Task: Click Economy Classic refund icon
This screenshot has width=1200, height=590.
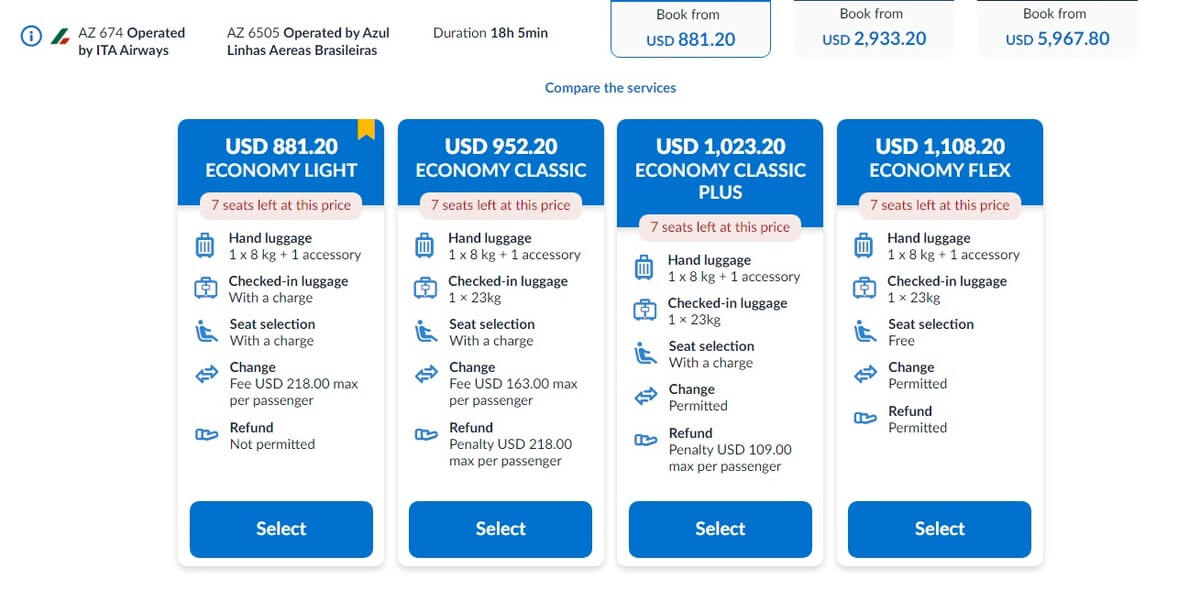Action: click(x=426, y=435)
